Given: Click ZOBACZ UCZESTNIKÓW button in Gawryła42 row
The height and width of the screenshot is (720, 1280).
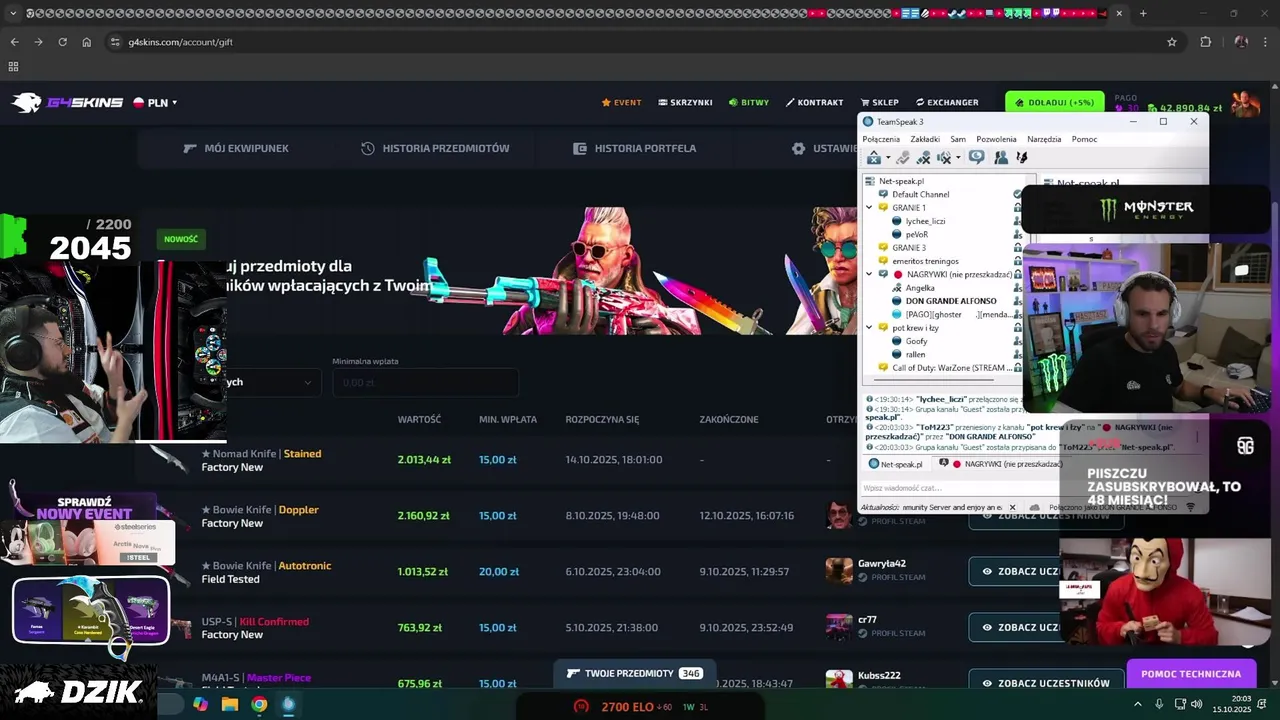Looking at the screenshot, I should coord(1014,571).
